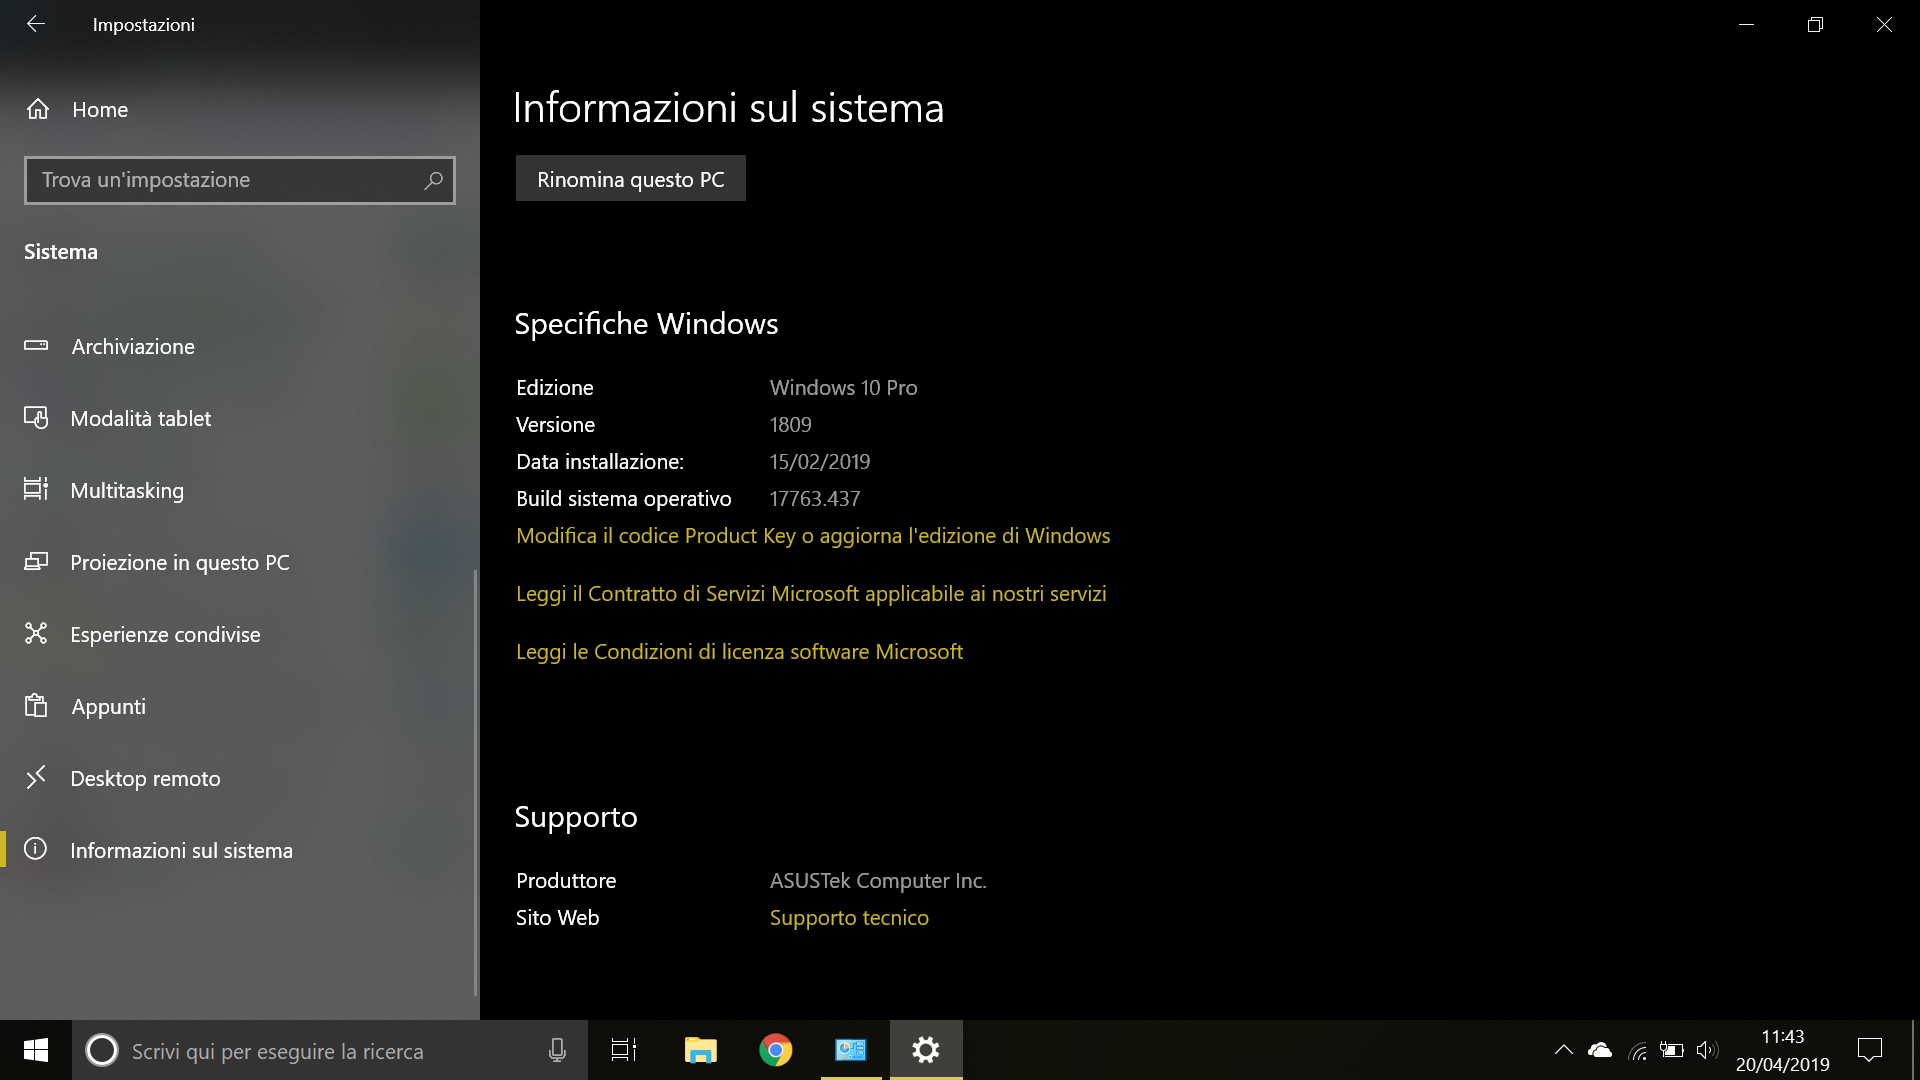
Task: Click the Cortana circle icon
Action: point(101,1050)
